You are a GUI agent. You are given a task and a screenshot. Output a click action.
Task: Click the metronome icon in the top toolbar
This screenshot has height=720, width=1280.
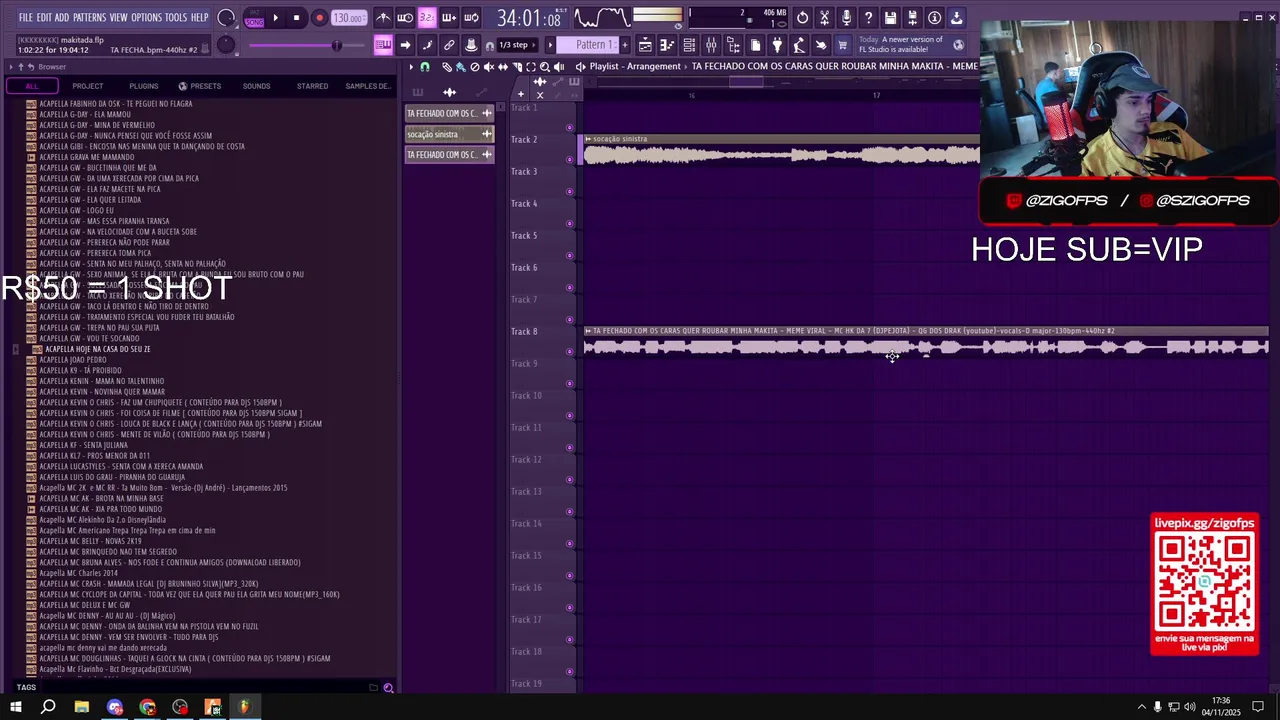tap(383, 18)
